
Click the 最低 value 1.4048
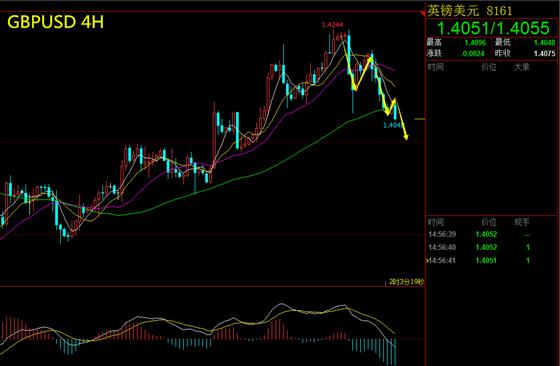545,42
